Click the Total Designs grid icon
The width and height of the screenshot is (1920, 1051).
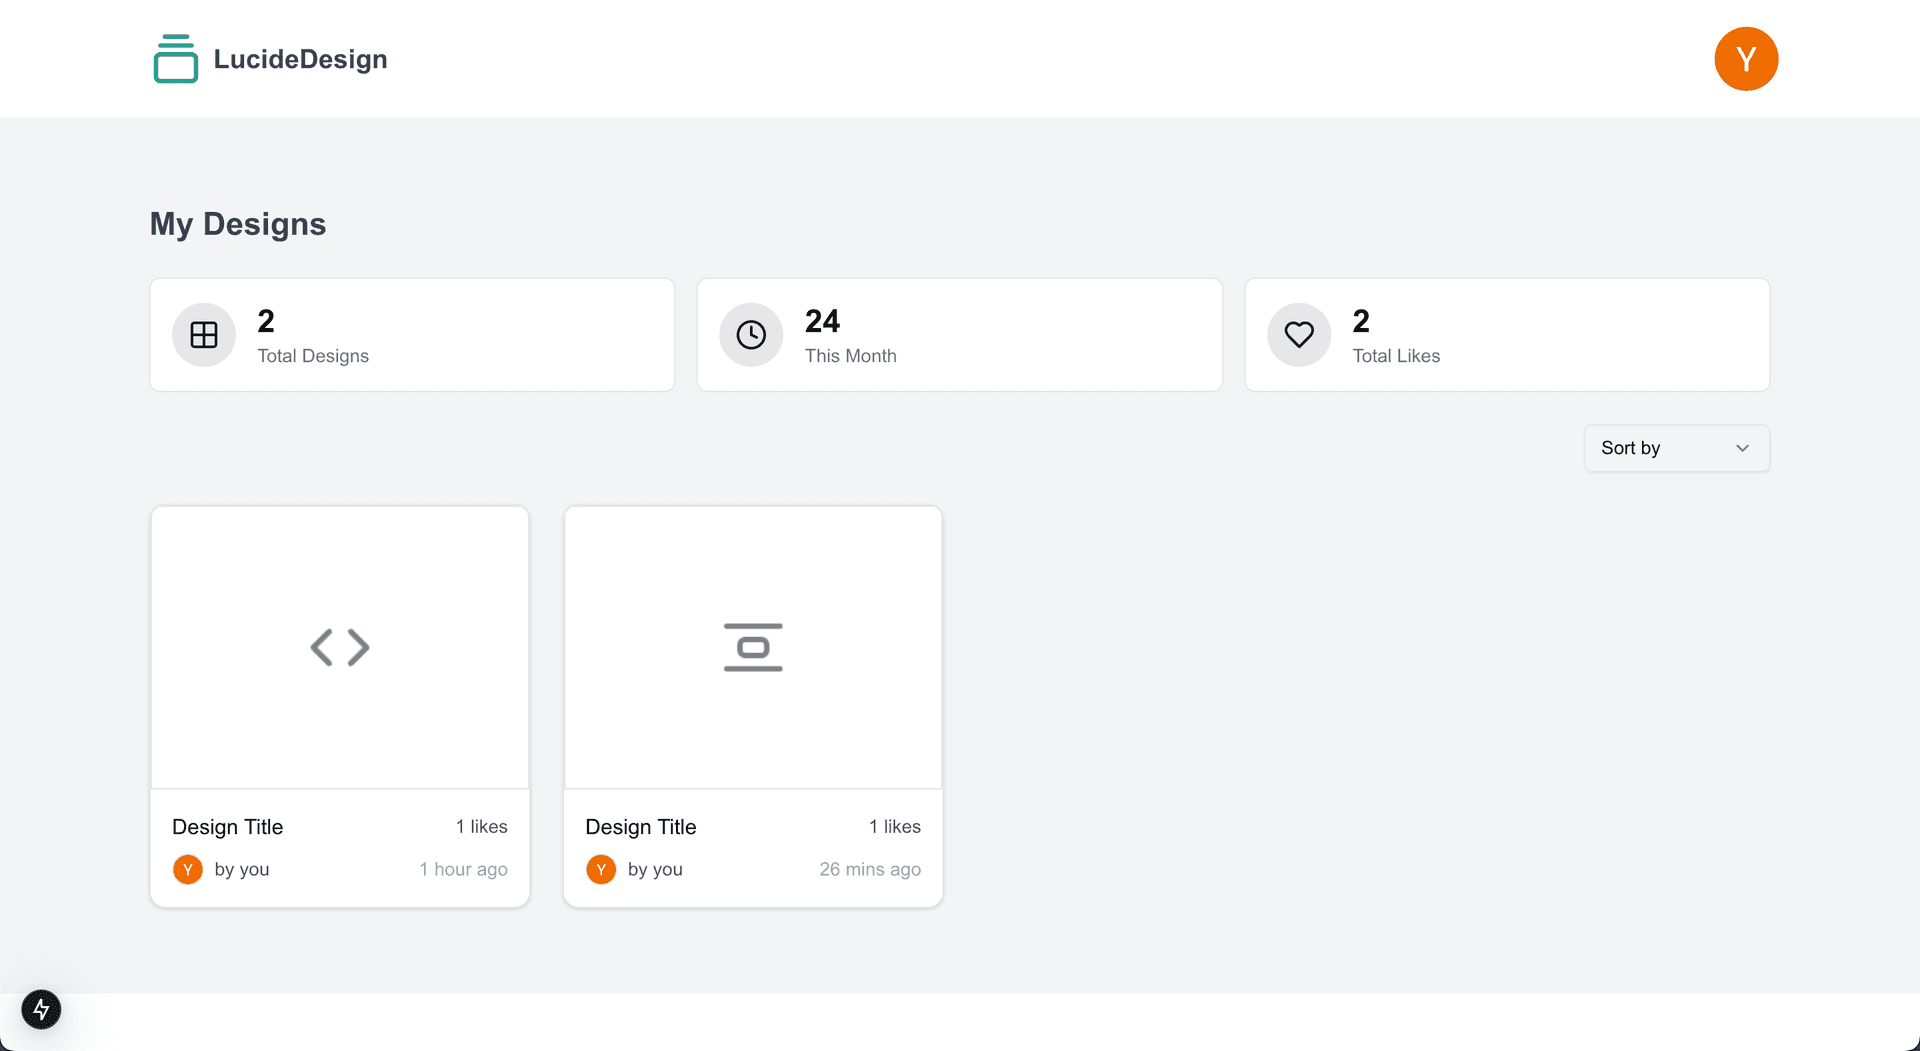(x=204, y=335)
